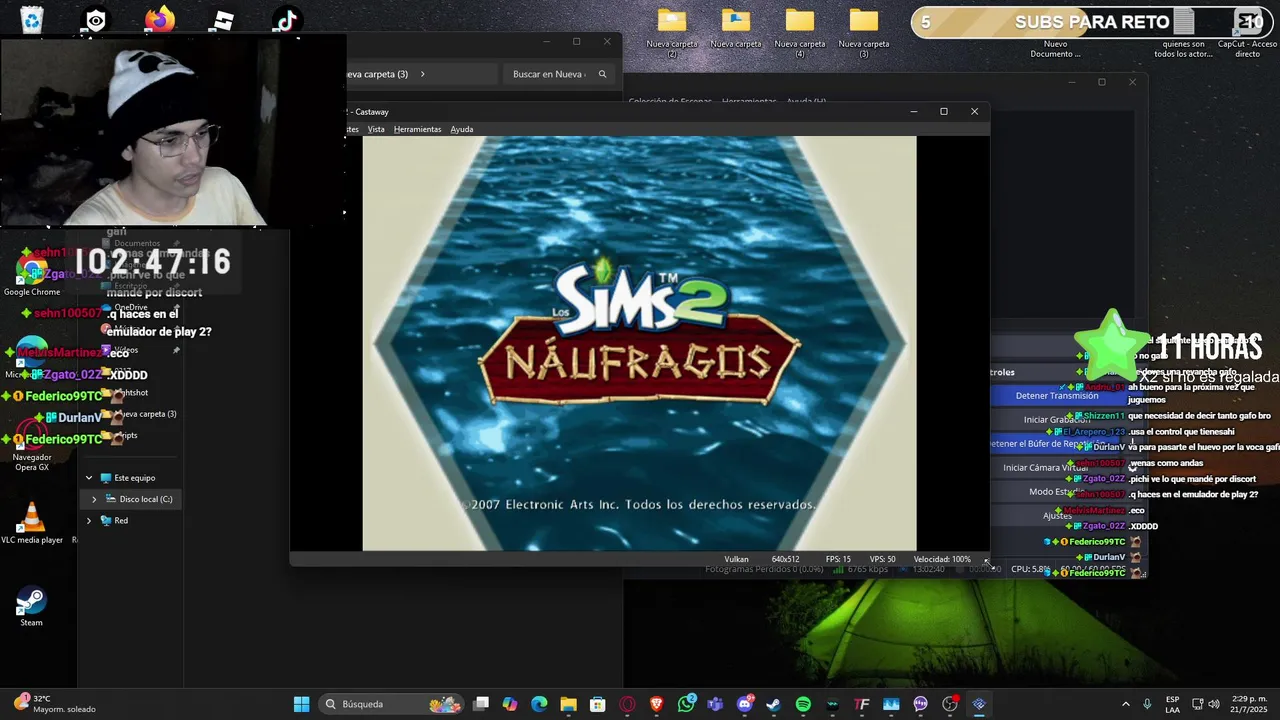Image resolution: width=1280 pixels, height=720 pixels.
Task: Open the Google Chrome desktop shortcut
Action: point(32,276)
